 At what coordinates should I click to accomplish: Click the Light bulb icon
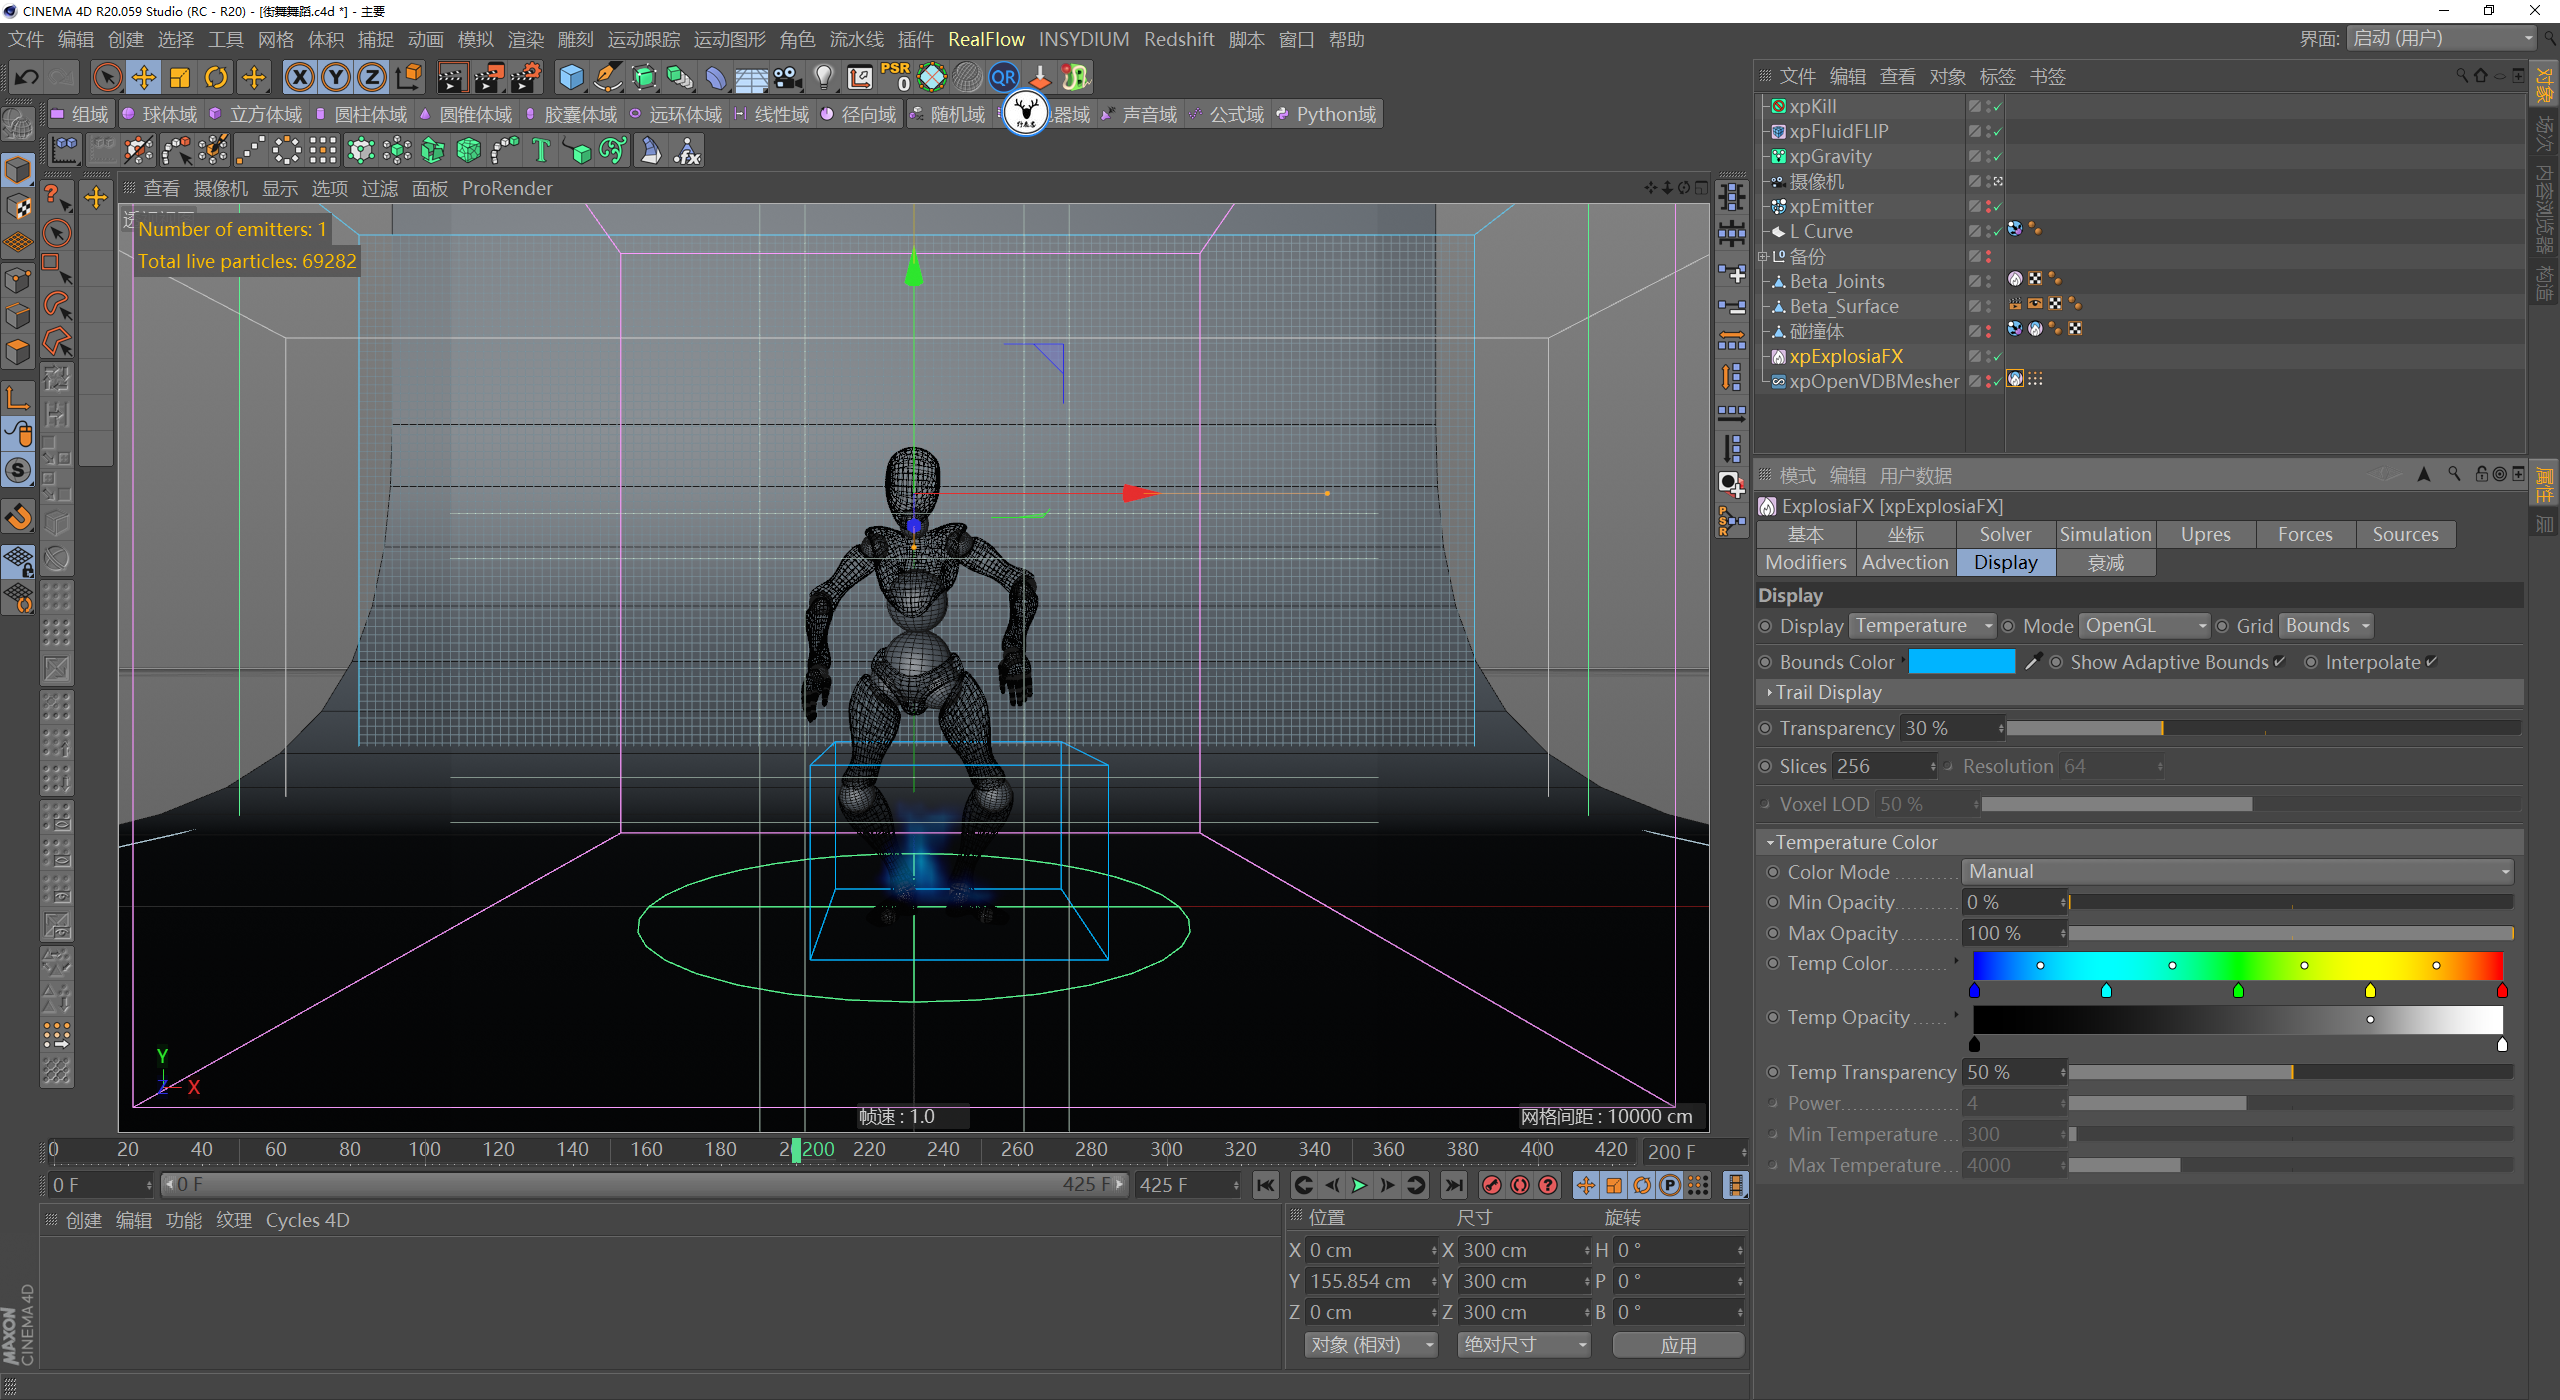coord(823,77)
